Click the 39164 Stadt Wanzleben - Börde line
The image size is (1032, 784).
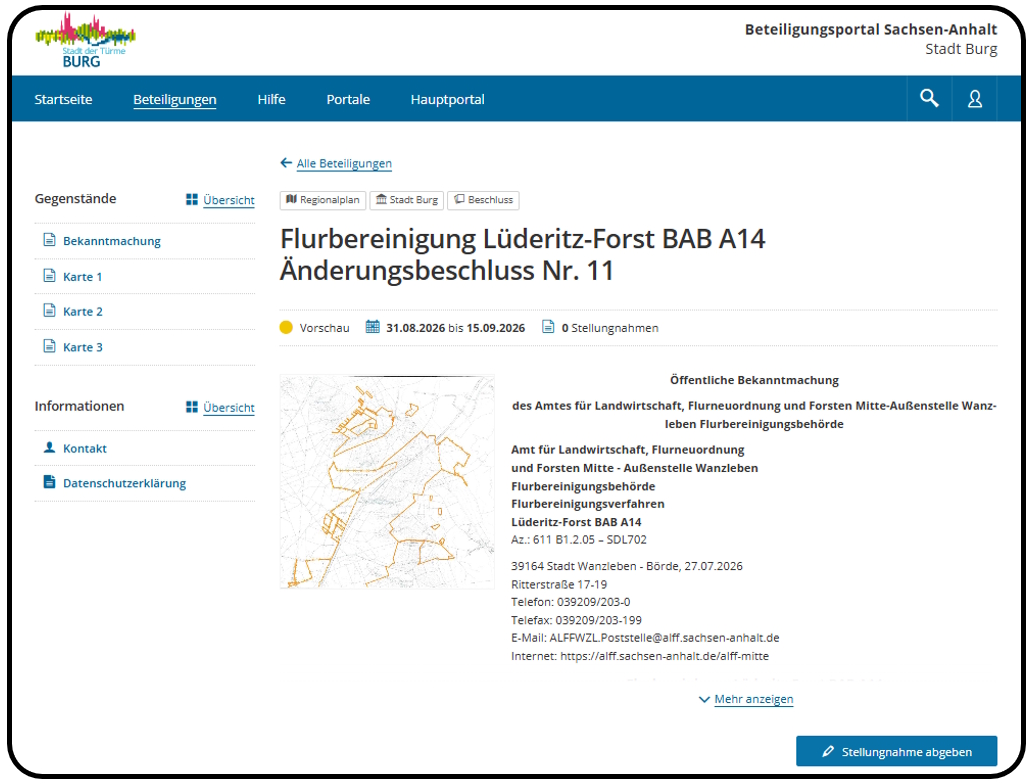click(627, 565)
